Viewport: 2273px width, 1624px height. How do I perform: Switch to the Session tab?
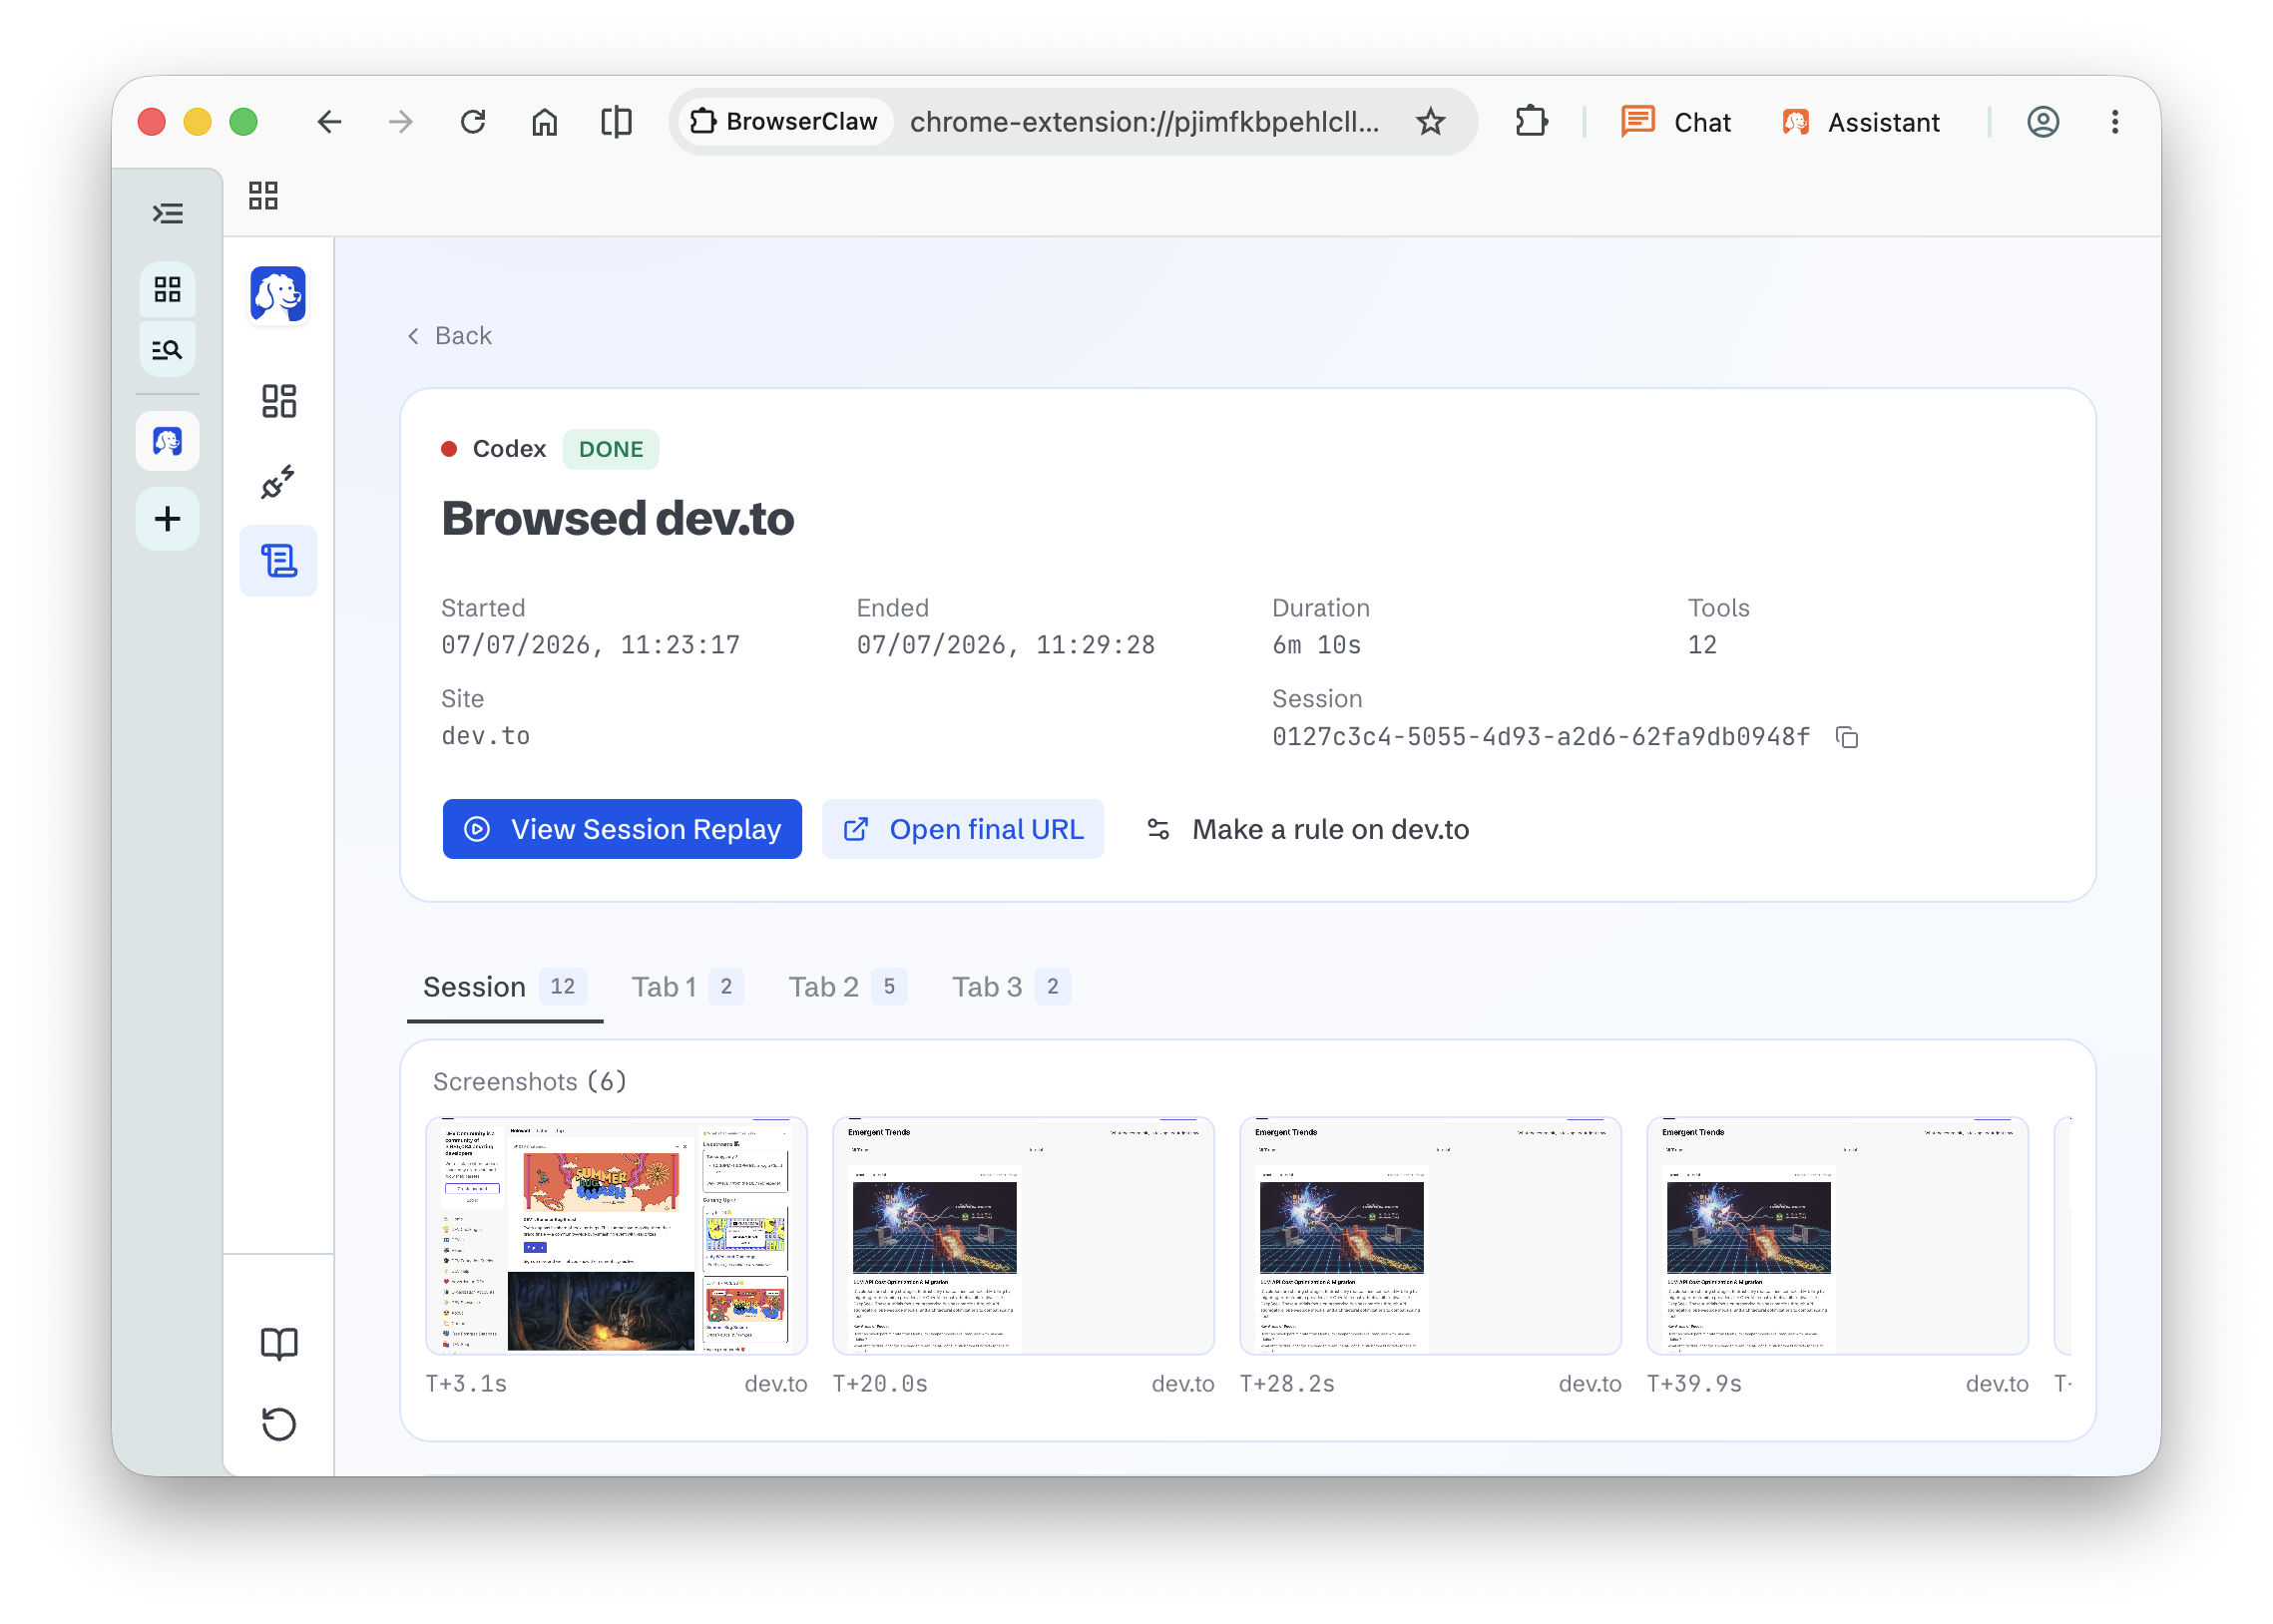pos(505,988)
